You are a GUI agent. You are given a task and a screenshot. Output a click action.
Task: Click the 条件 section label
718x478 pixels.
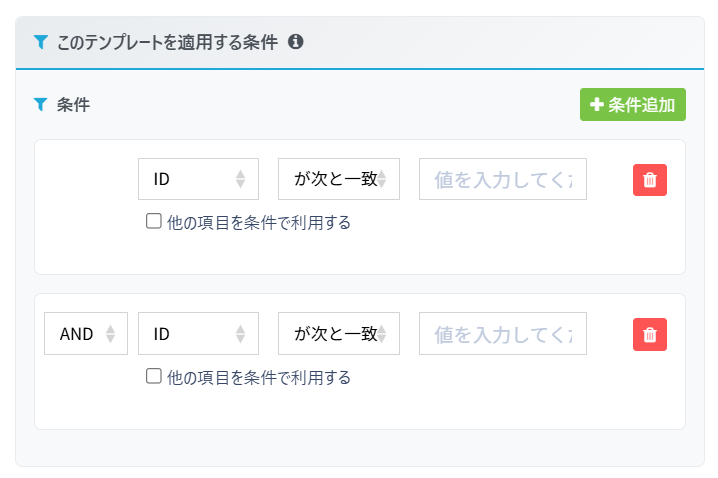[73, 104]
